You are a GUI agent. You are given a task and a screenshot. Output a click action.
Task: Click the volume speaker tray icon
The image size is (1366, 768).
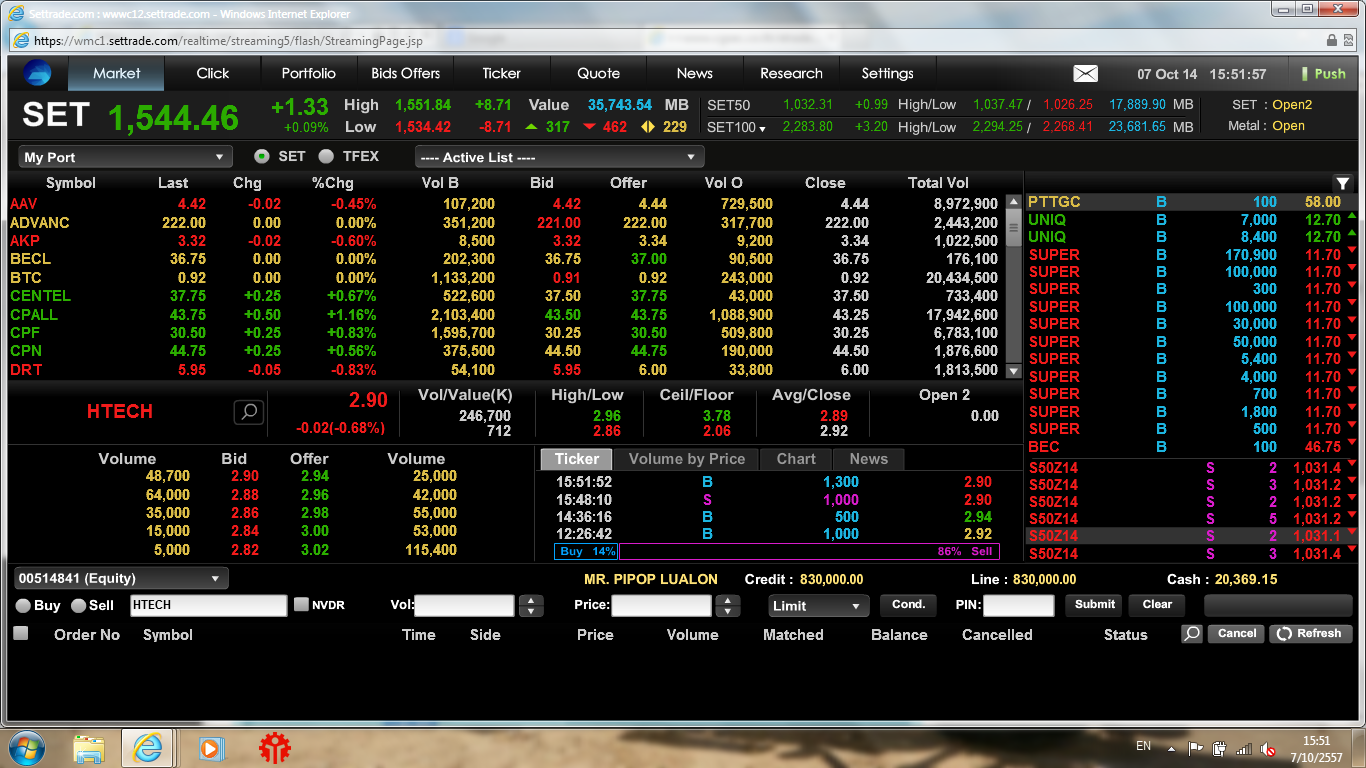1268,748
